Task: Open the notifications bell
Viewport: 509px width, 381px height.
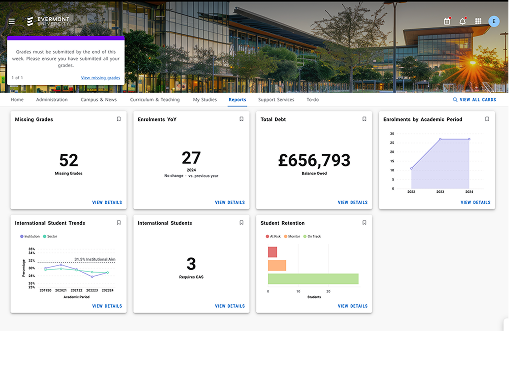Action: click(x=462, y=21)
